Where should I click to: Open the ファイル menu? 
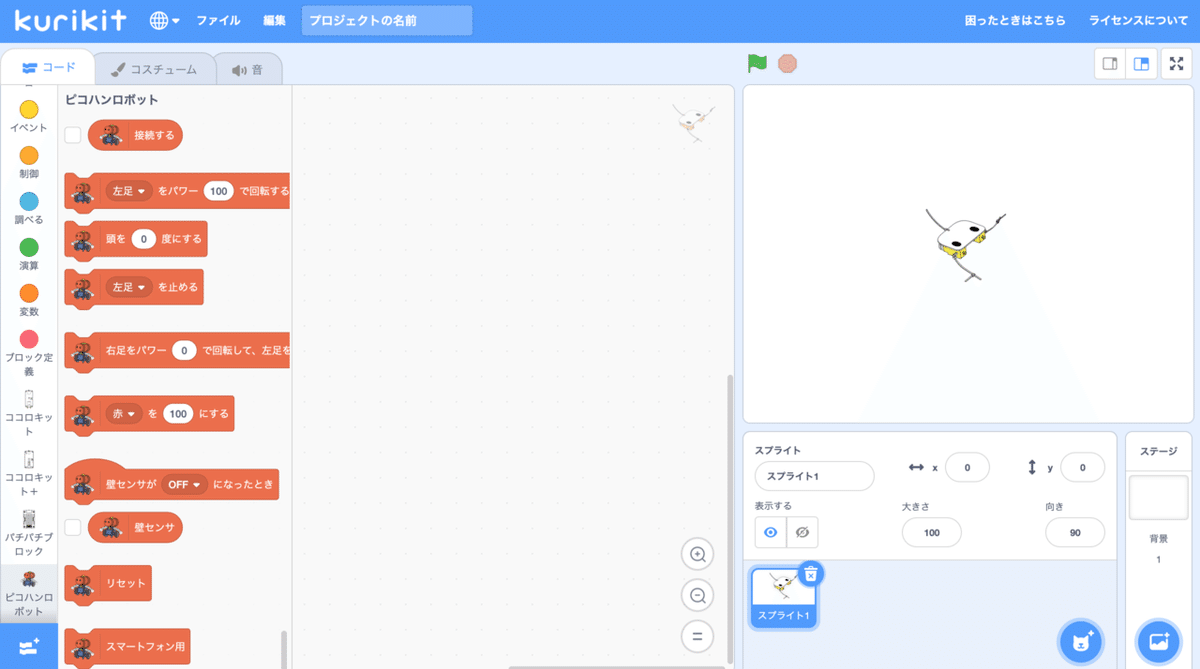(x=219, y=18)
